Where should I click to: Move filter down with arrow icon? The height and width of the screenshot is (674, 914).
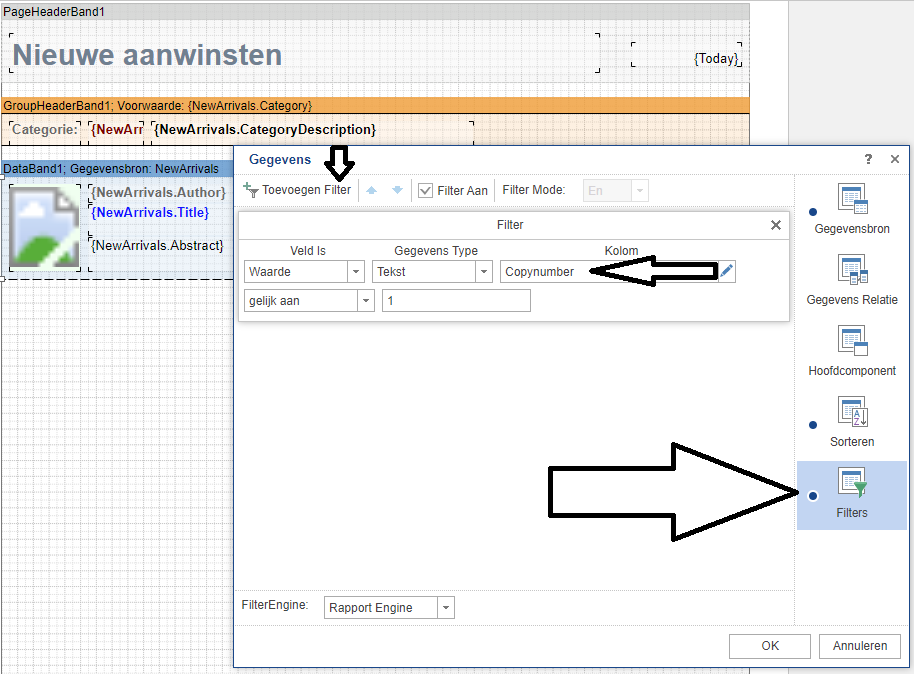(397, 190)
